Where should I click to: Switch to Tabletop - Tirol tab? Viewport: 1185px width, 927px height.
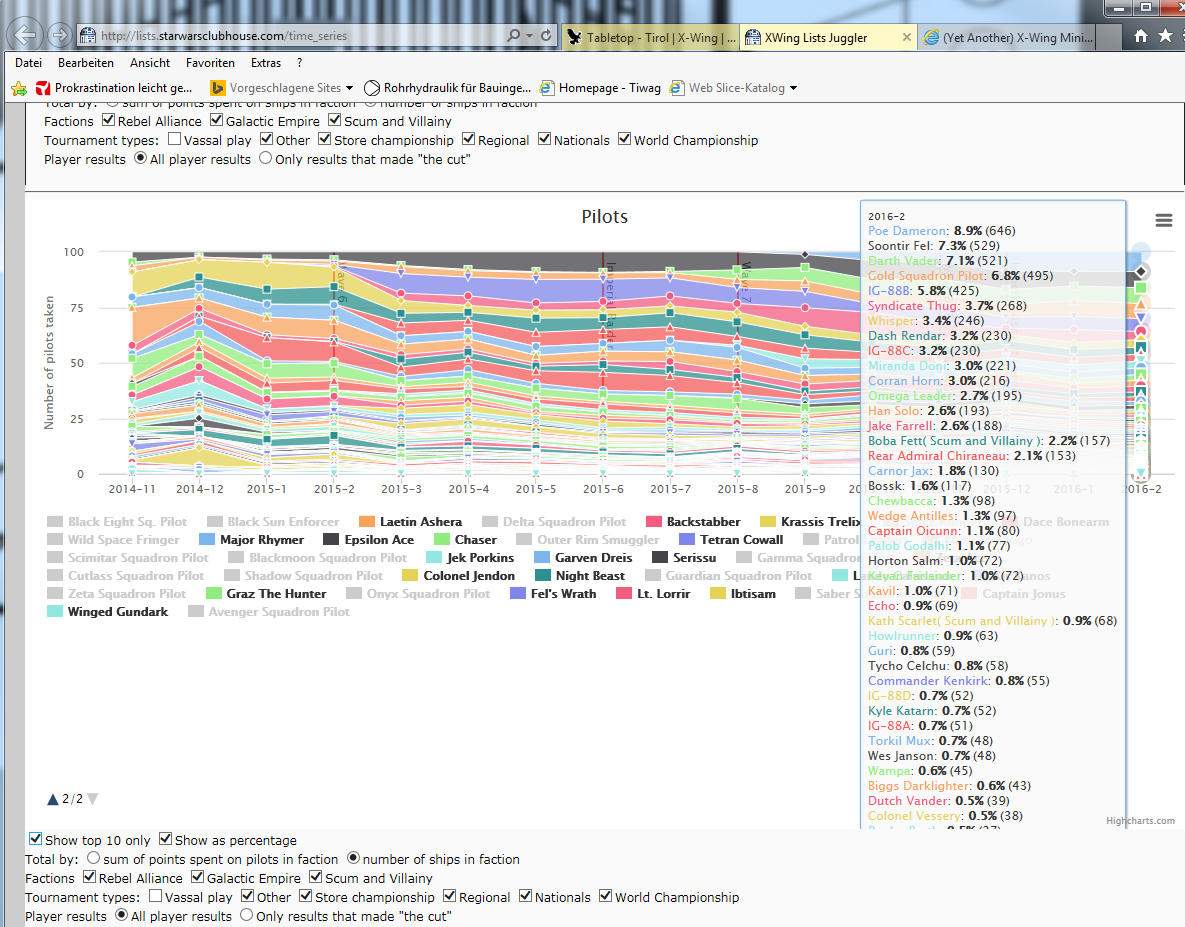650,37
